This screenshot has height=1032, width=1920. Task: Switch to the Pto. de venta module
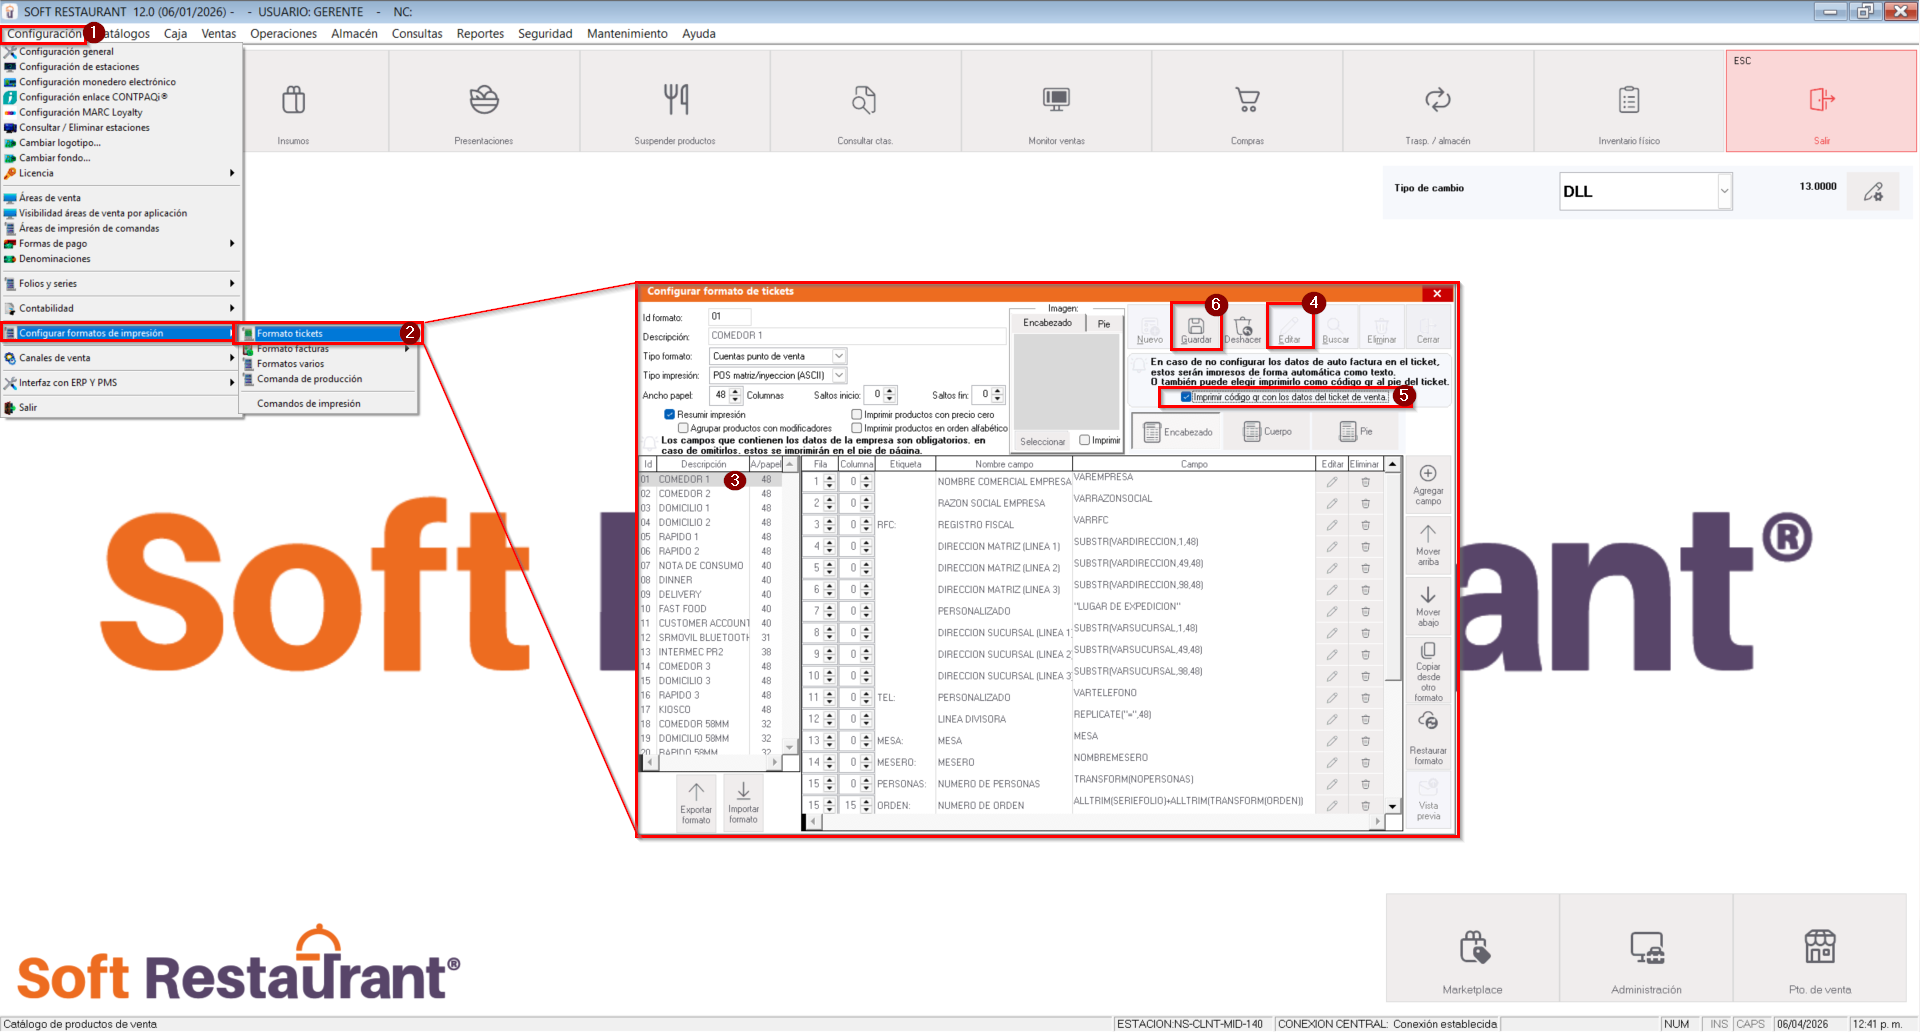coord(1820,949)
